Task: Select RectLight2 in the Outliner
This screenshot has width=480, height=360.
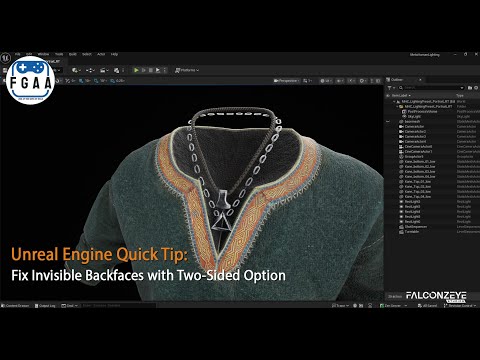Action: coord(413,202)
